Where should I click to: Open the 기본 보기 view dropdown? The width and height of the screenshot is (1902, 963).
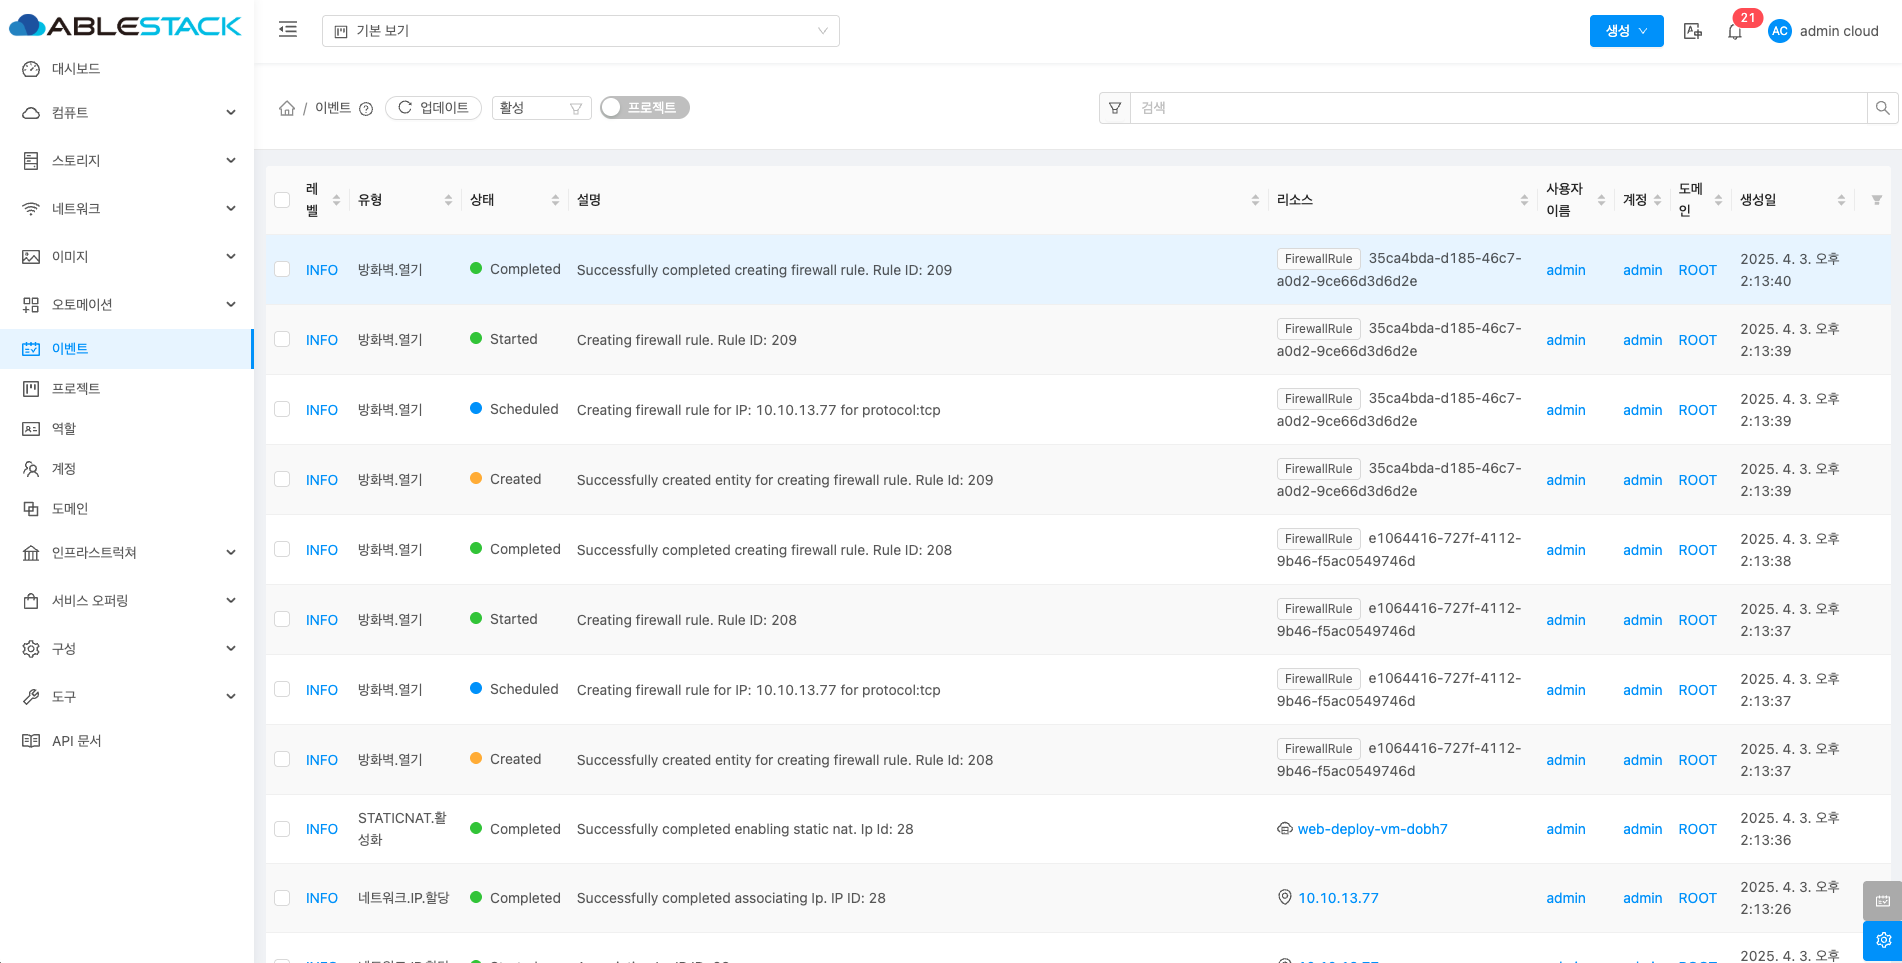[x=580, y=31]
